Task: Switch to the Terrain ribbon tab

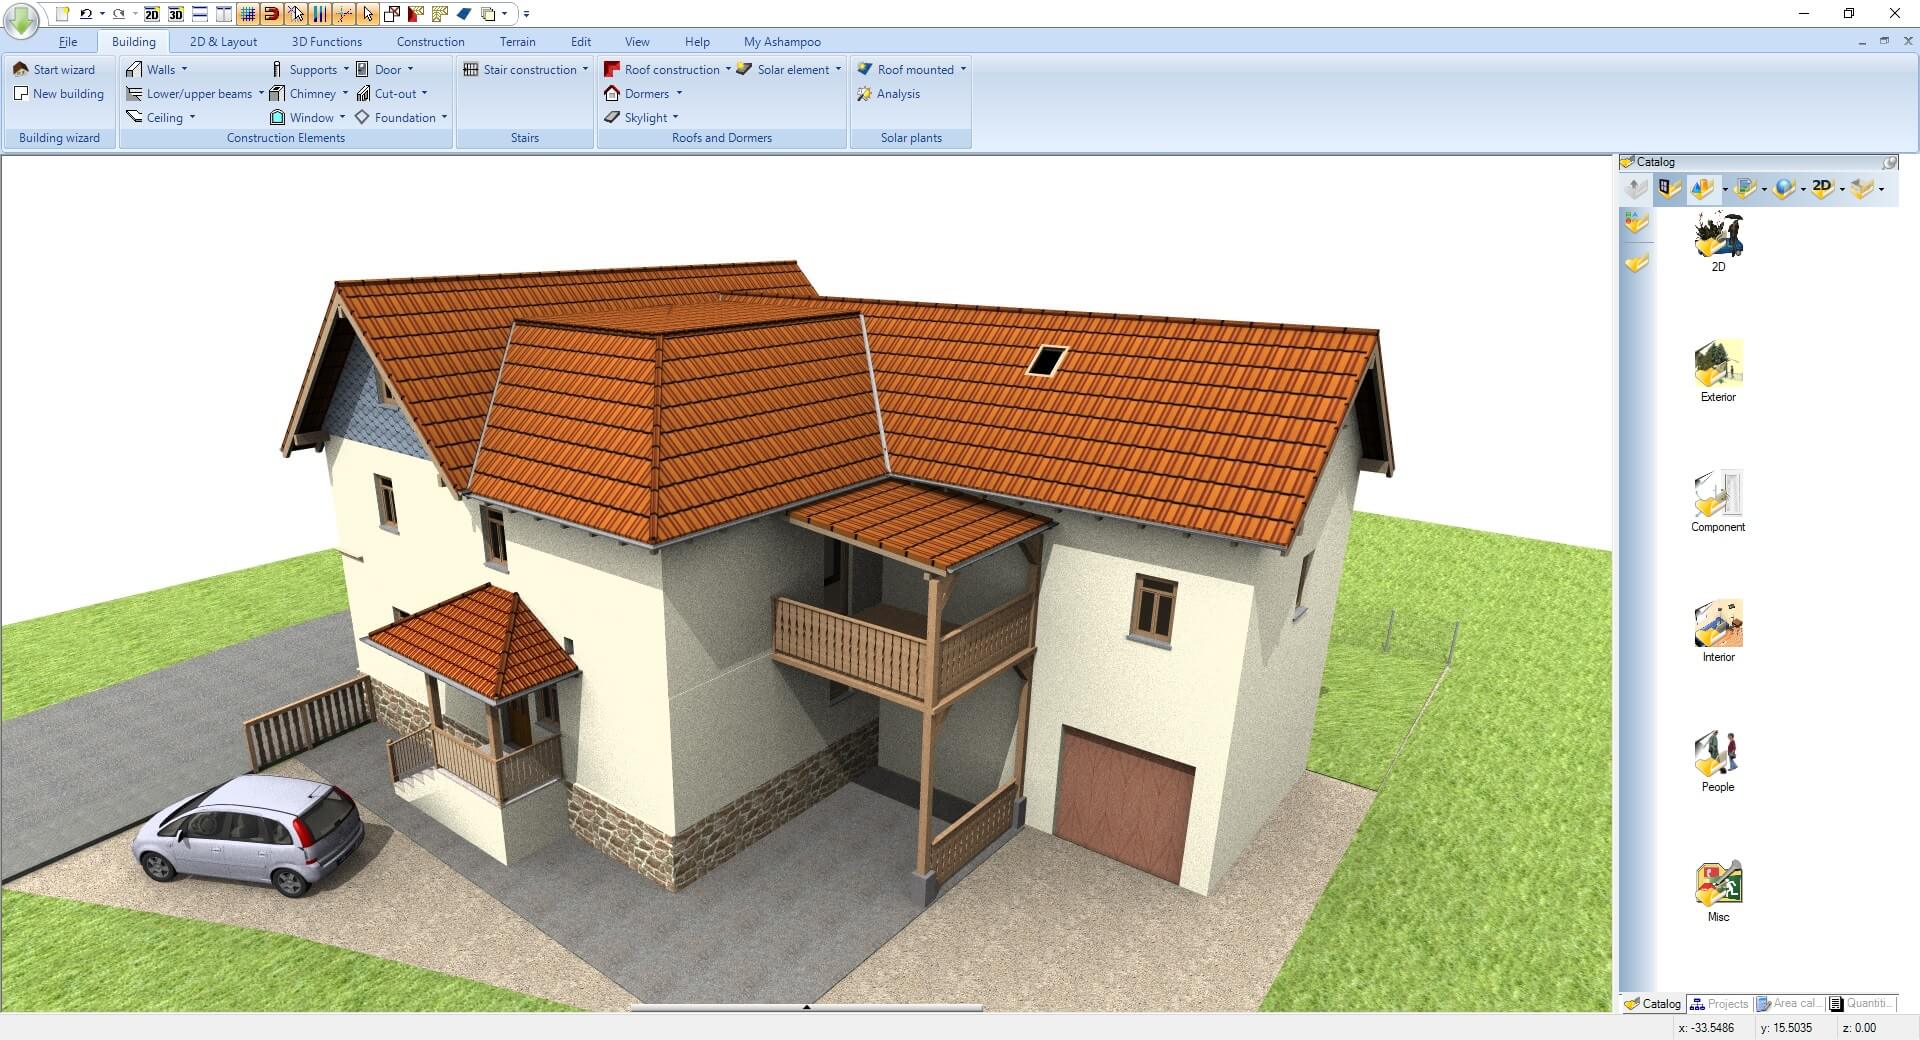Action: coord(518,41)
